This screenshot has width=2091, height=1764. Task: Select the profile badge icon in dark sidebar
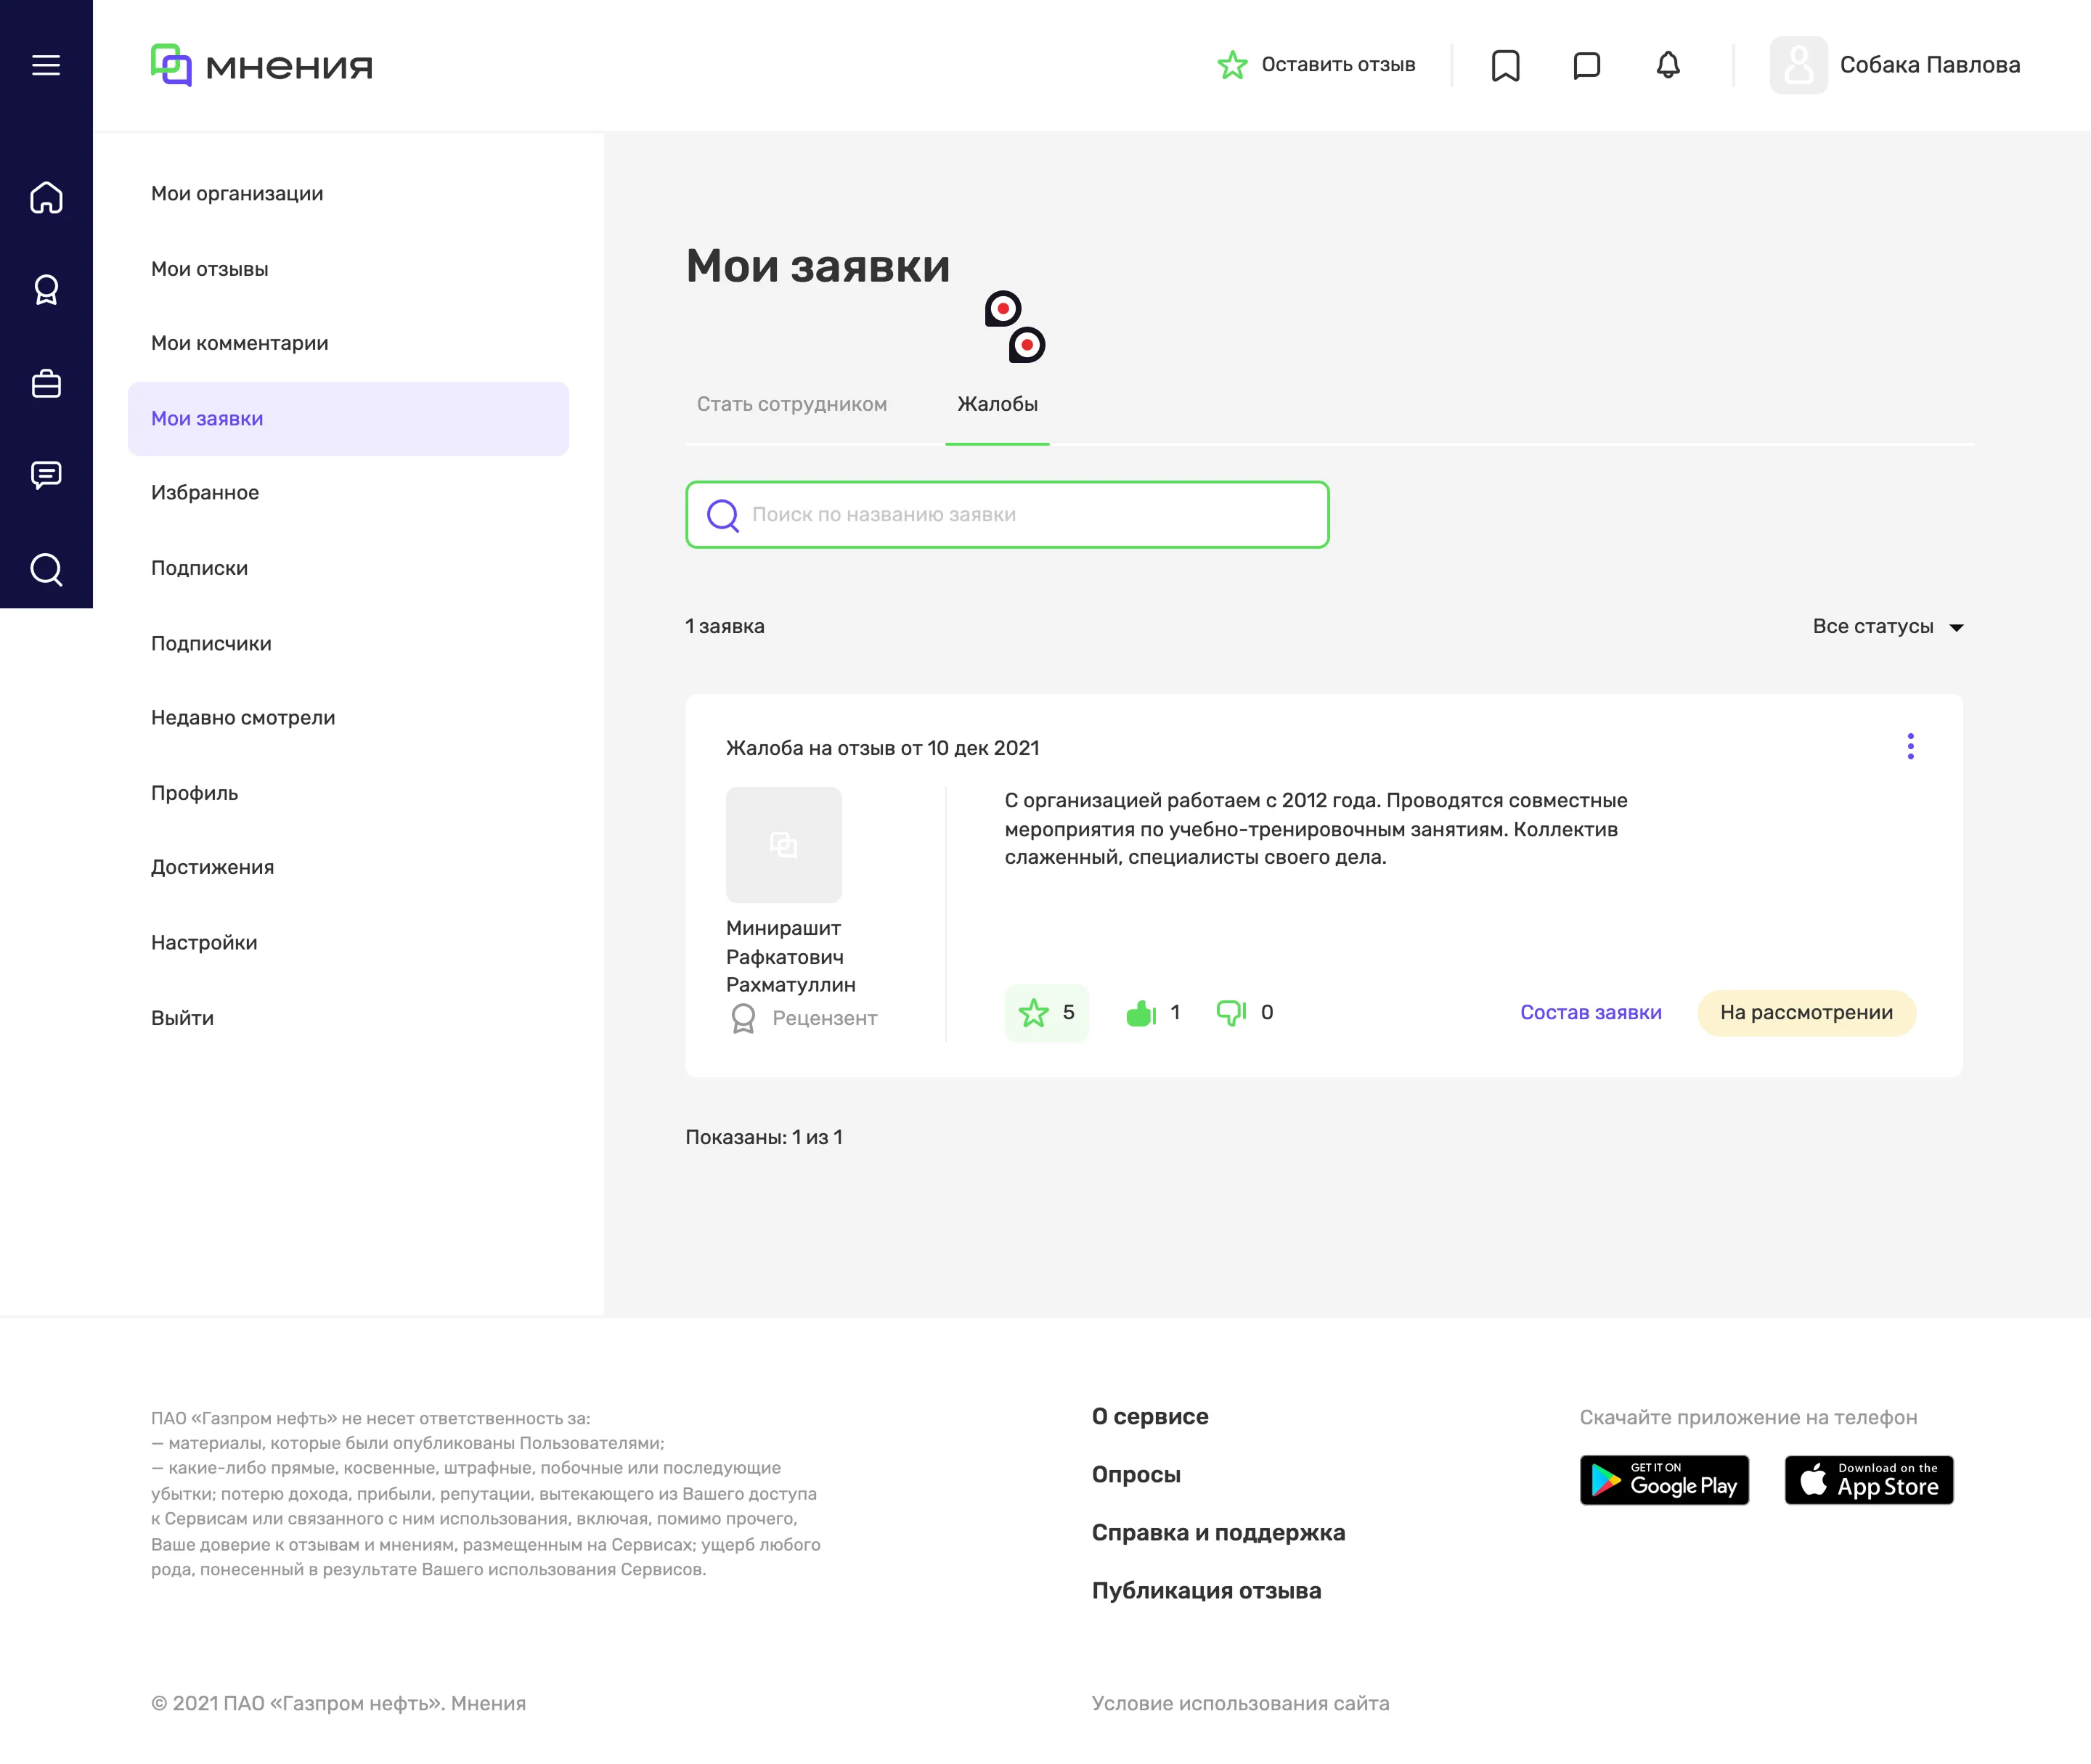pyautogui.click(x=45, y=289)
